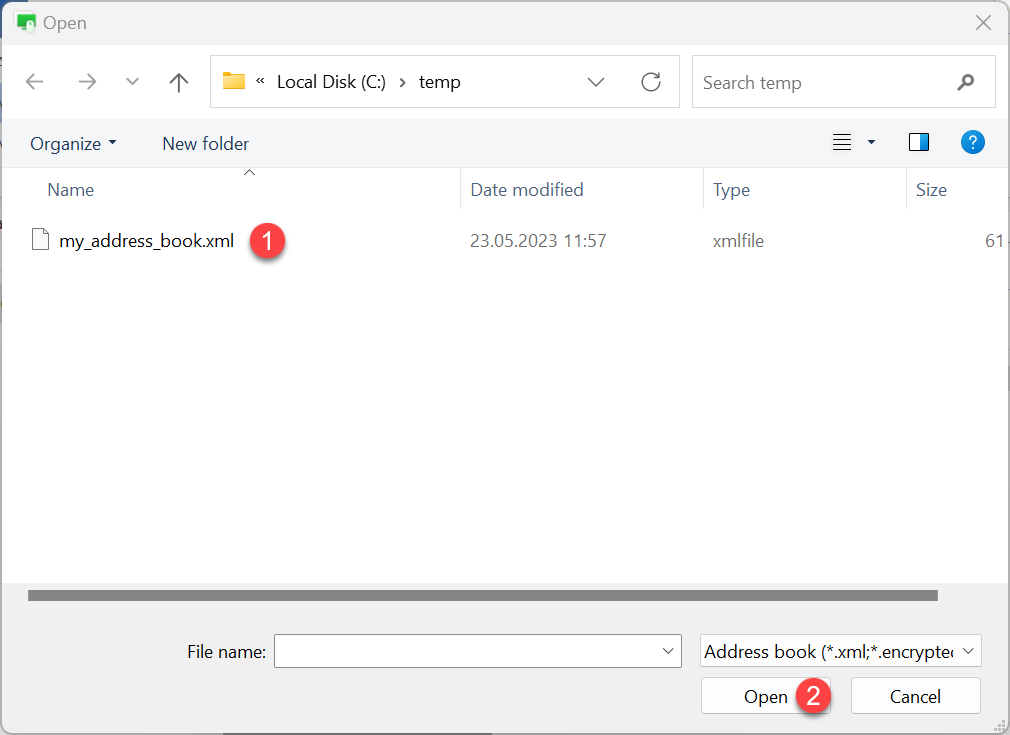Click the Back navigation arrow
Viewport: 1010px width, 735px height.
tap(35, 82)
